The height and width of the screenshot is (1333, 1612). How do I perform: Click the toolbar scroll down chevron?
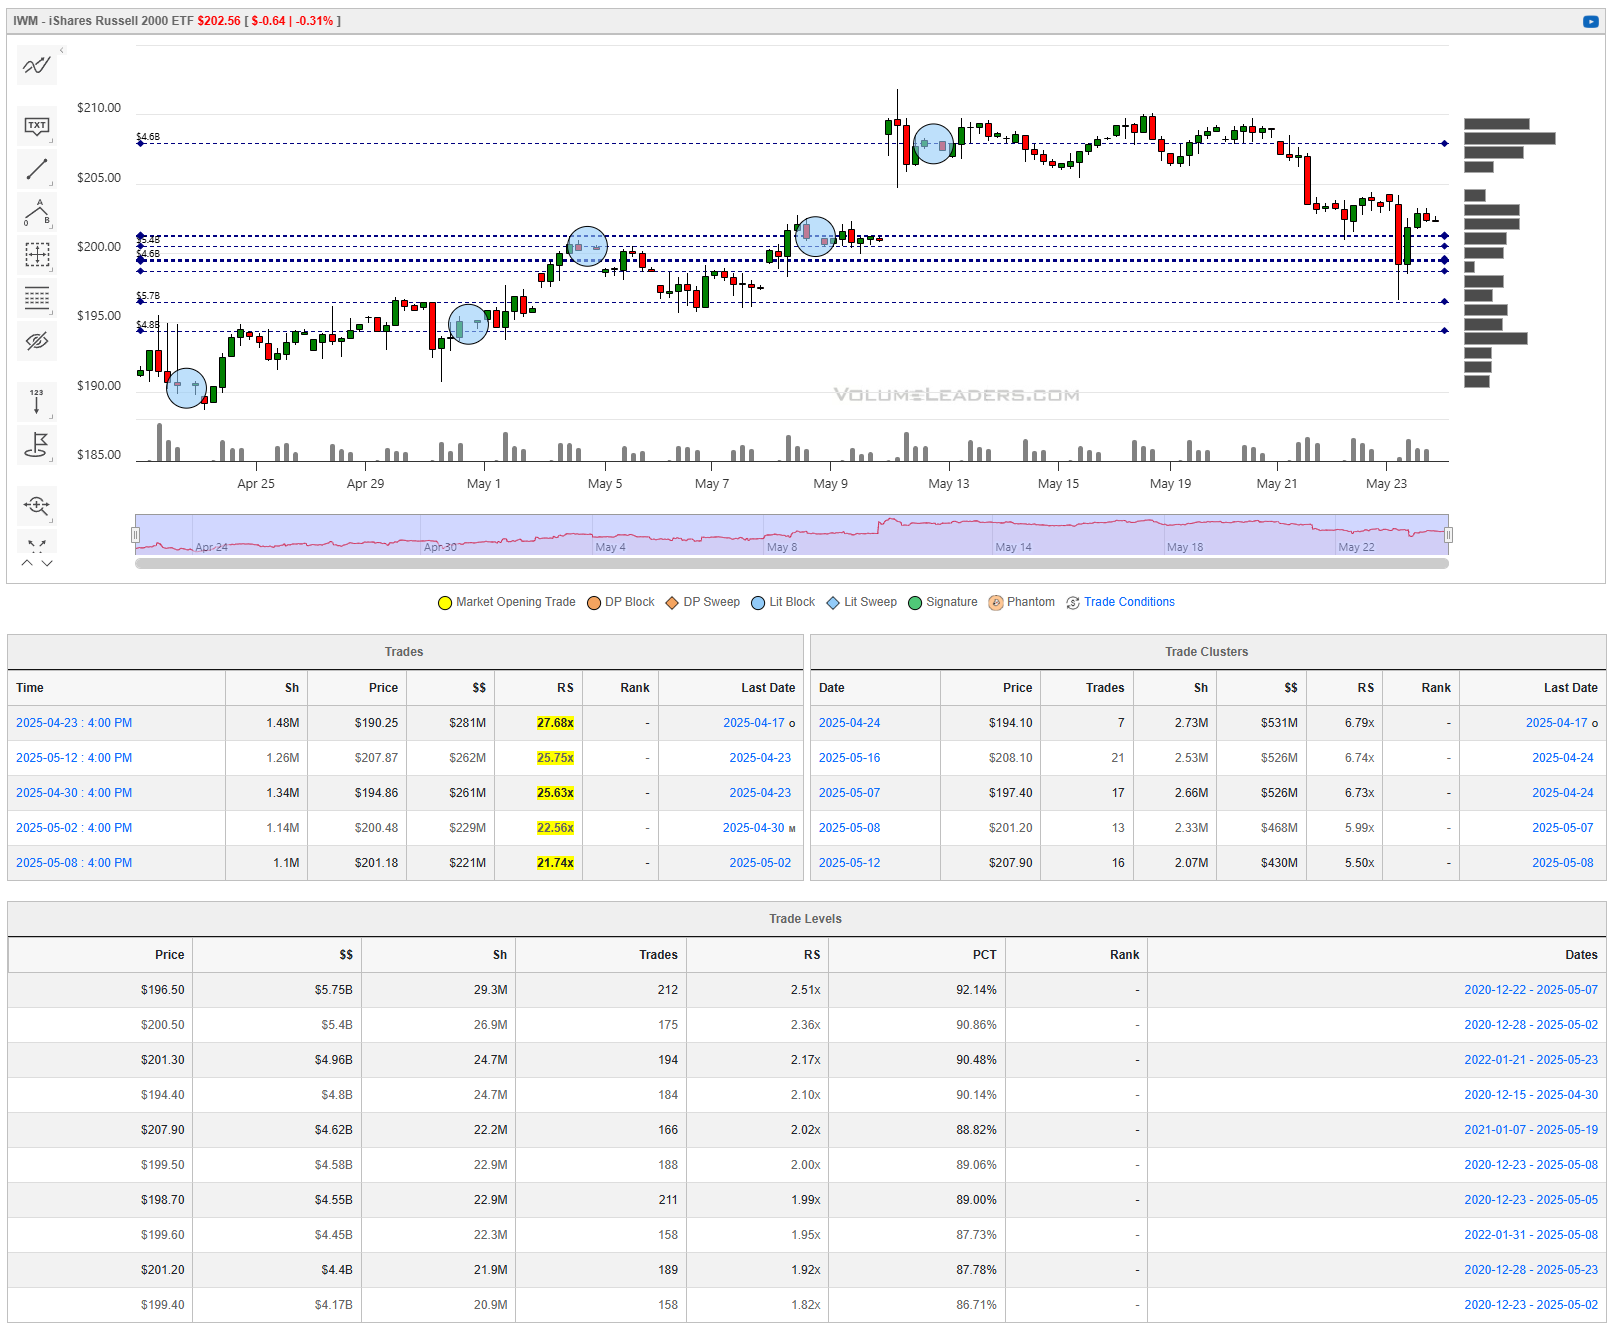pyautogui.click(x=47, y=563)
